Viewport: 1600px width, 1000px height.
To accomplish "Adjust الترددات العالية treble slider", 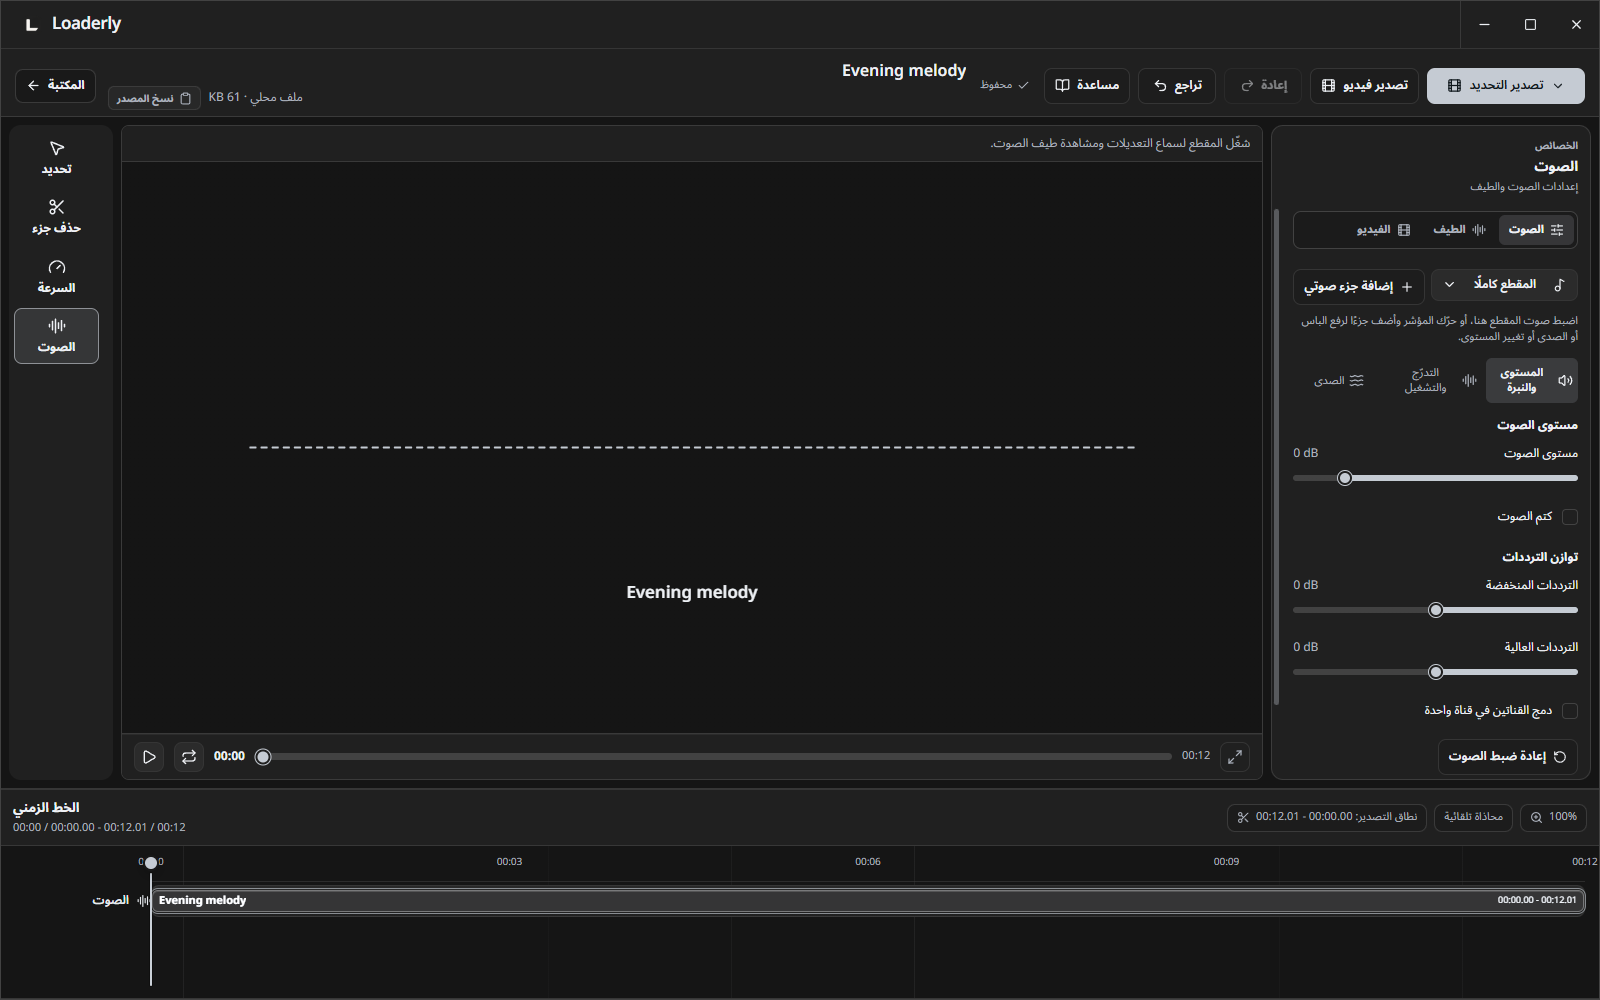I will (x=1435, y=672).
